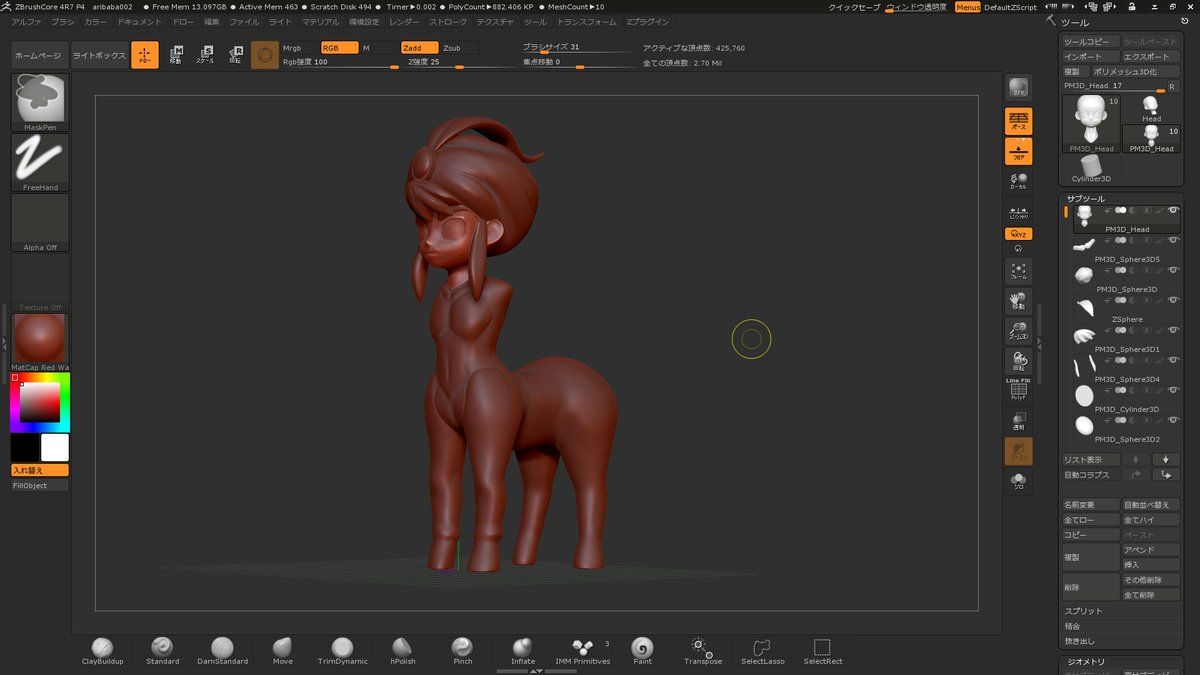Toggle the XYZ rotation button
Viewport: 1200px width, 675px height.
[x=1018, y=234]
